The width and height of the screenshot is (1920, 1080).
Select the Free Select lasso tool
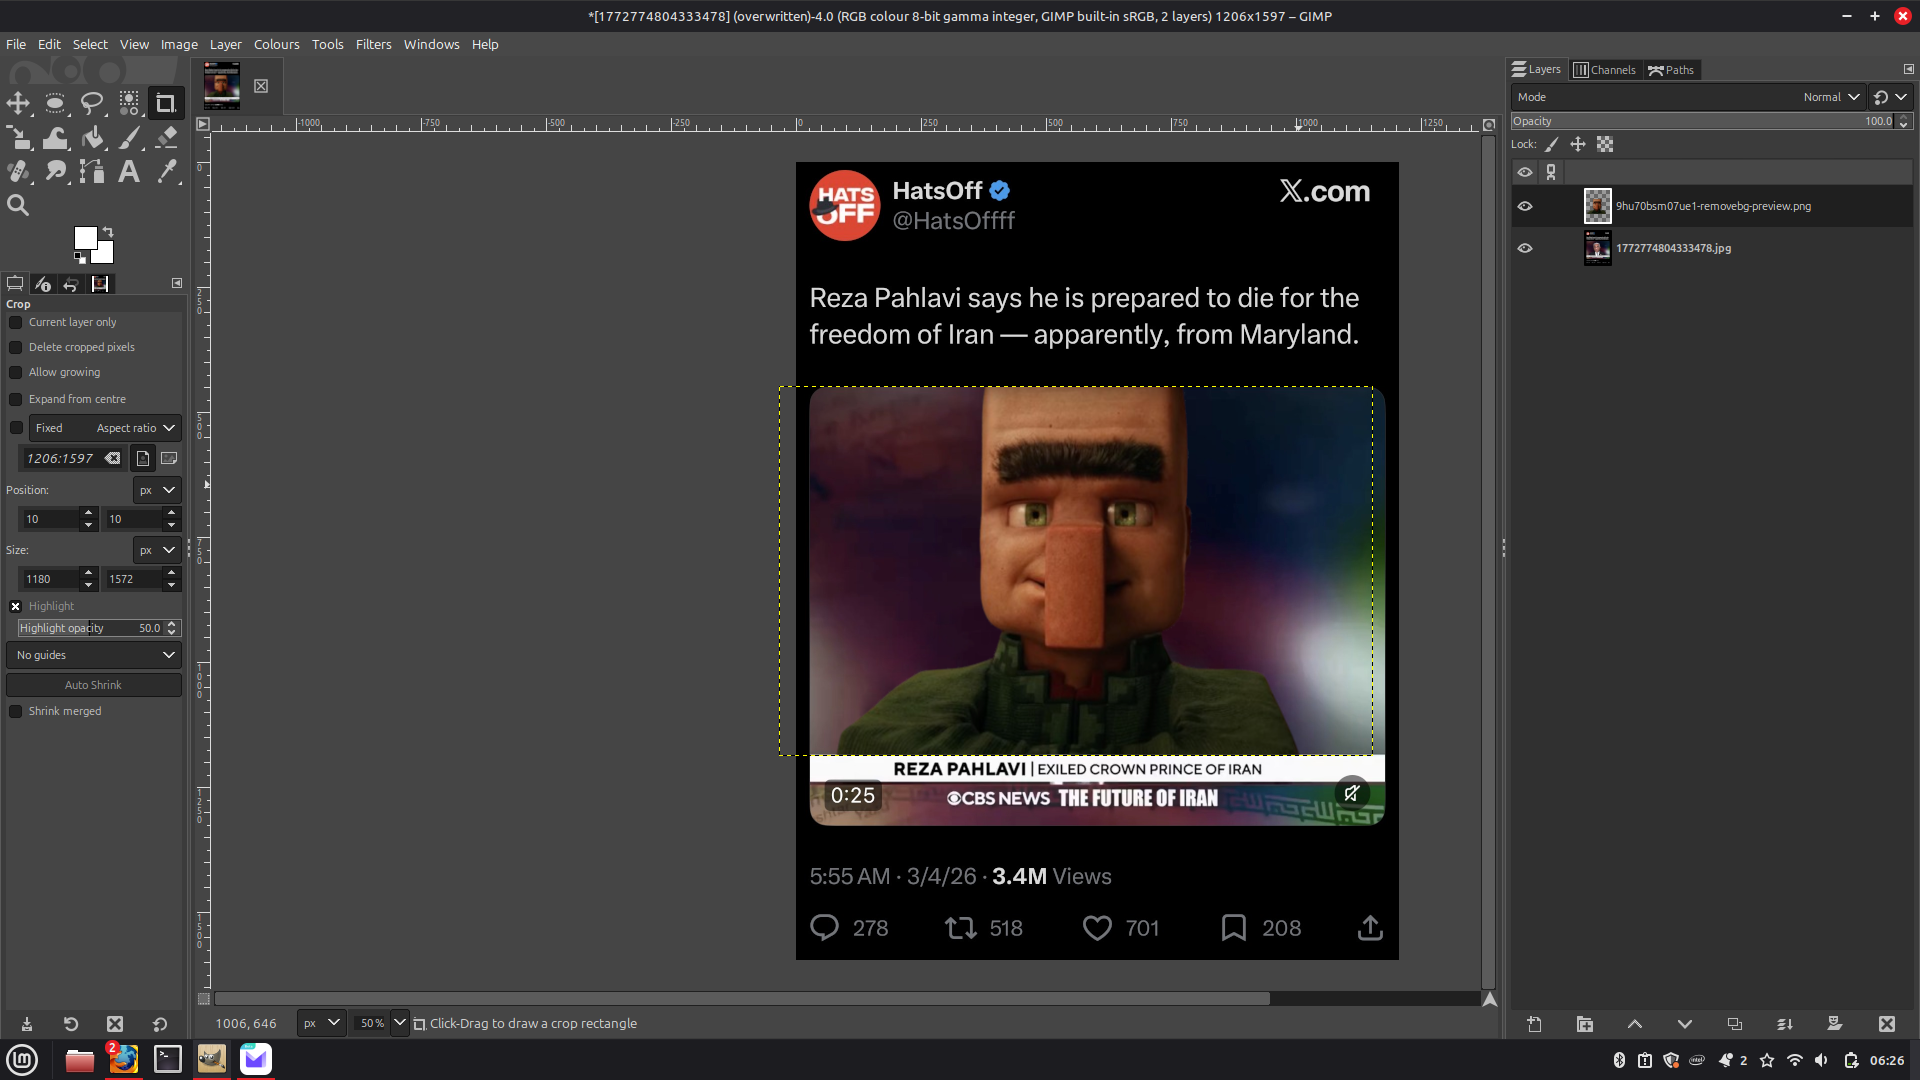(92, 103)
